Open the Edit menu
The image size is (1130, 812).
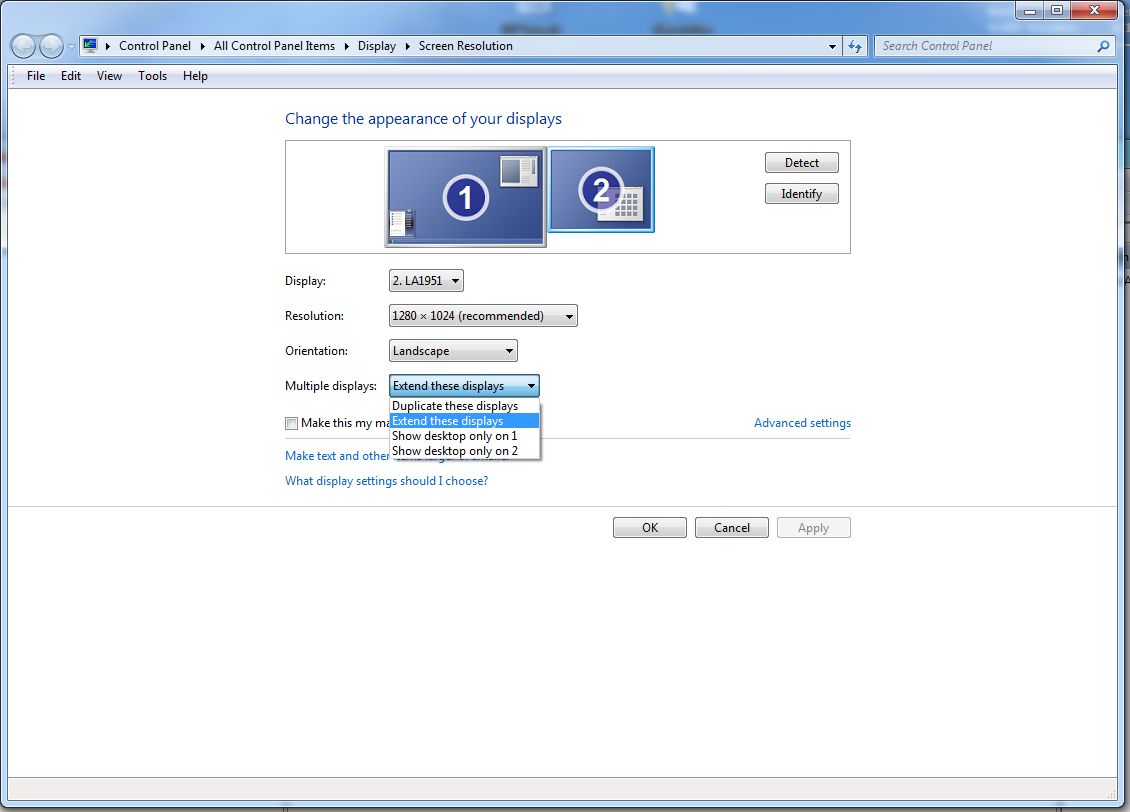tap(71, 76)
